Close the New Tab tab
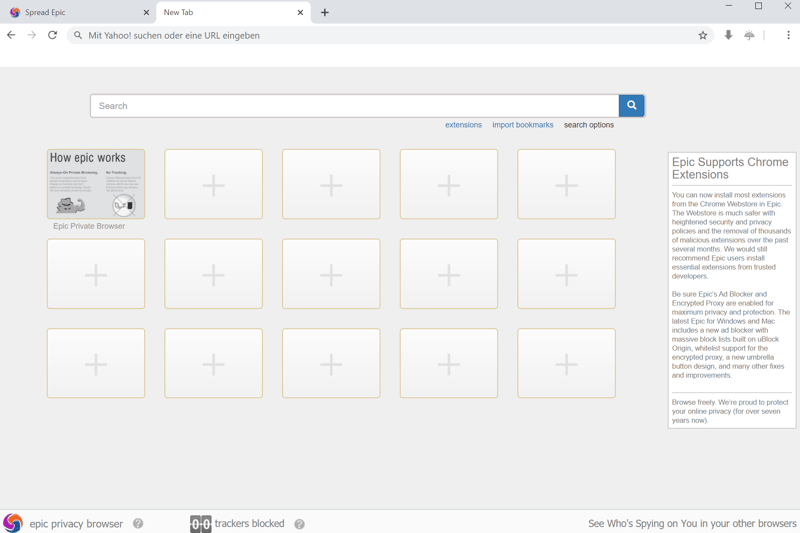800x533 pixels. tap(300, 13)
